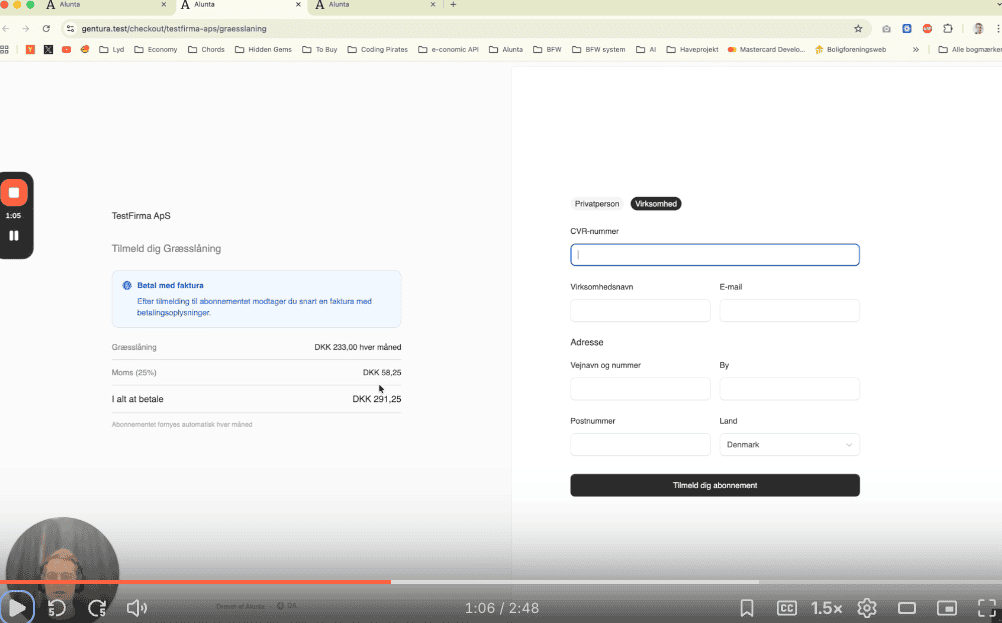Mute the video volume
Viewport: 1002px width, 623px height.
(x=137, y=607)
